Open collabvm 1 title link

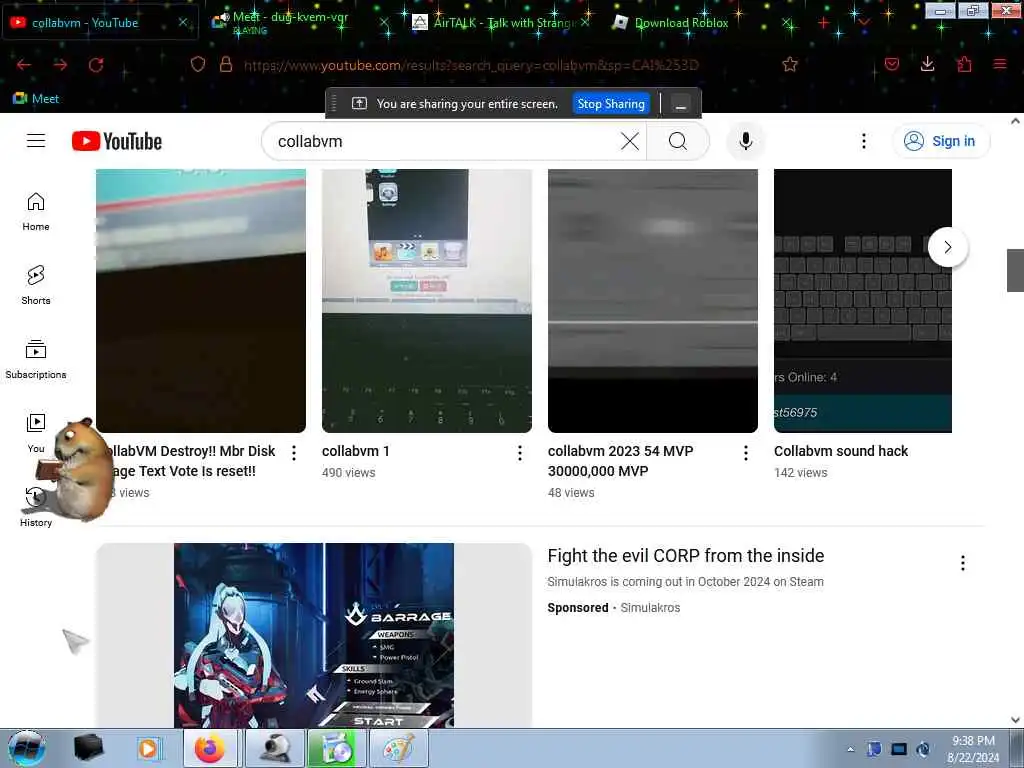tap(355, 451)
